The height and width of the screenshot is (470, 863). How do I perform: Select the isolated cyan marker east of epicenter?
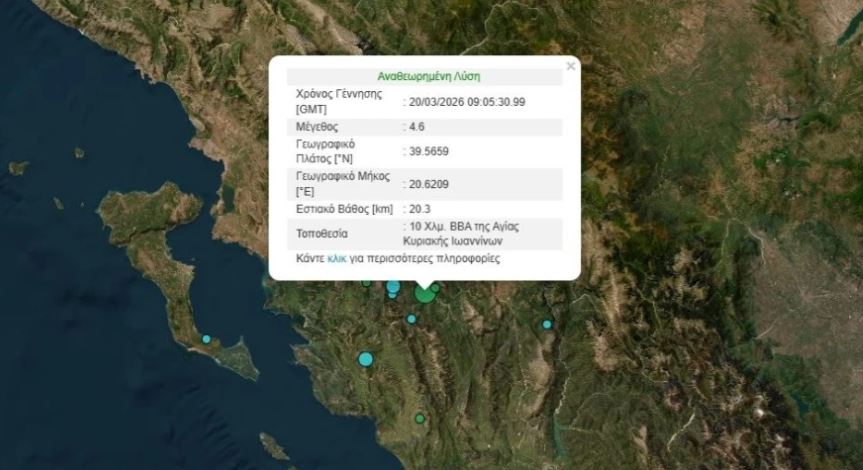[x=547, y=324]
